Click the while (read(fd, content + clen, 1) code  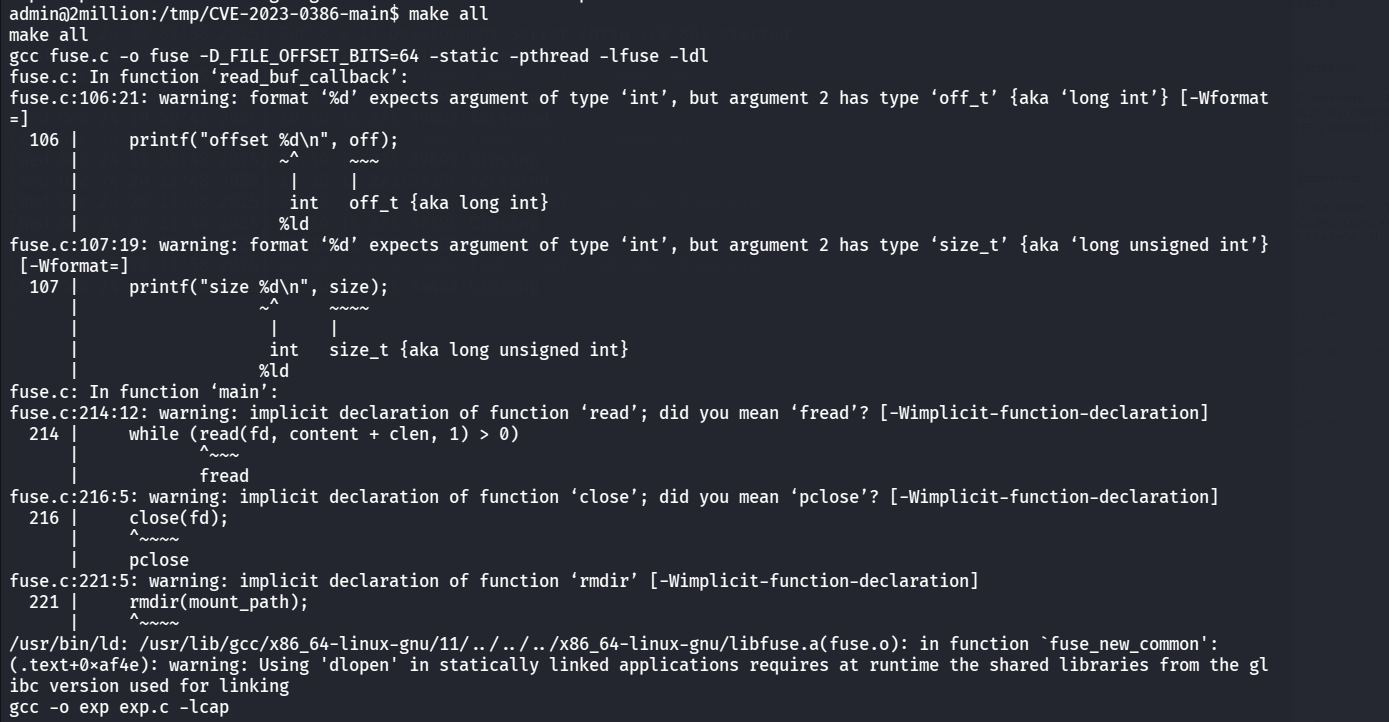tap(323, 434)
